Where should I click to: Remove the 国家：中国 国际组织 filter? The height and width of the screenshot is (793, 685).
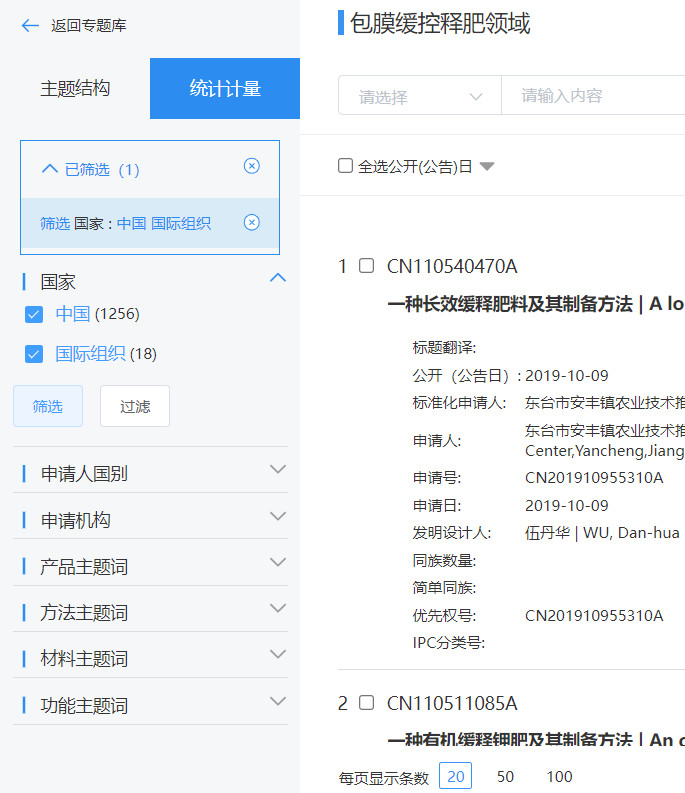(x=251, y=223)
